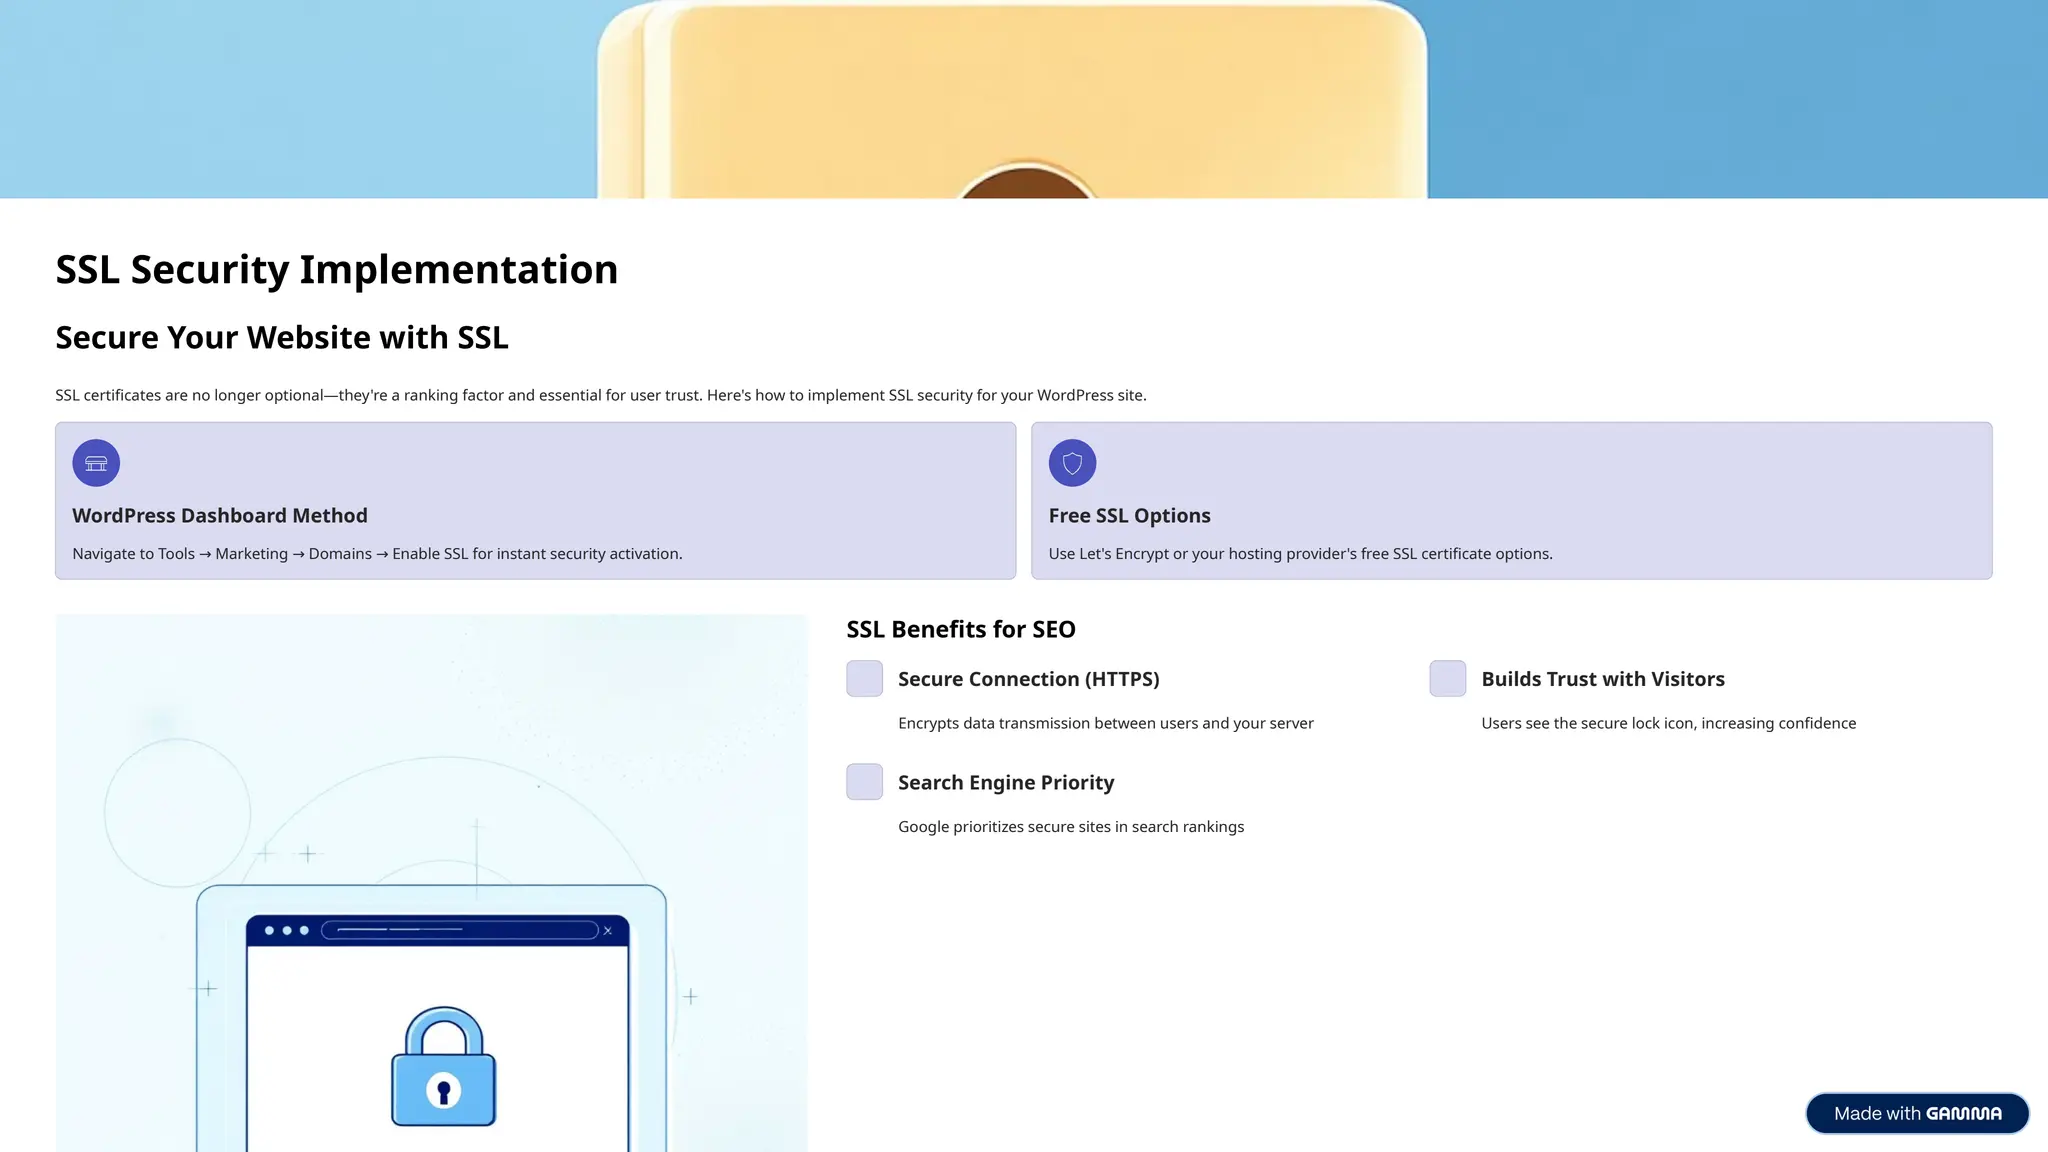Click the WordPress Dashboard Method heading
Screen dimensions: 2048x1152
220,516
